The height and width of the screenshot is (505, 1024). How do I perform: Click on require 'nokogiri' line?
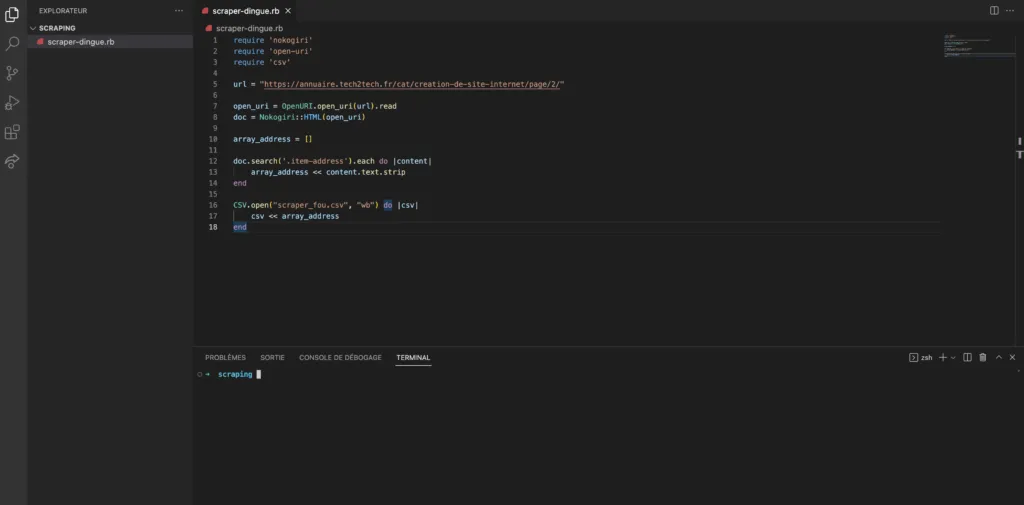pos(273,40)
